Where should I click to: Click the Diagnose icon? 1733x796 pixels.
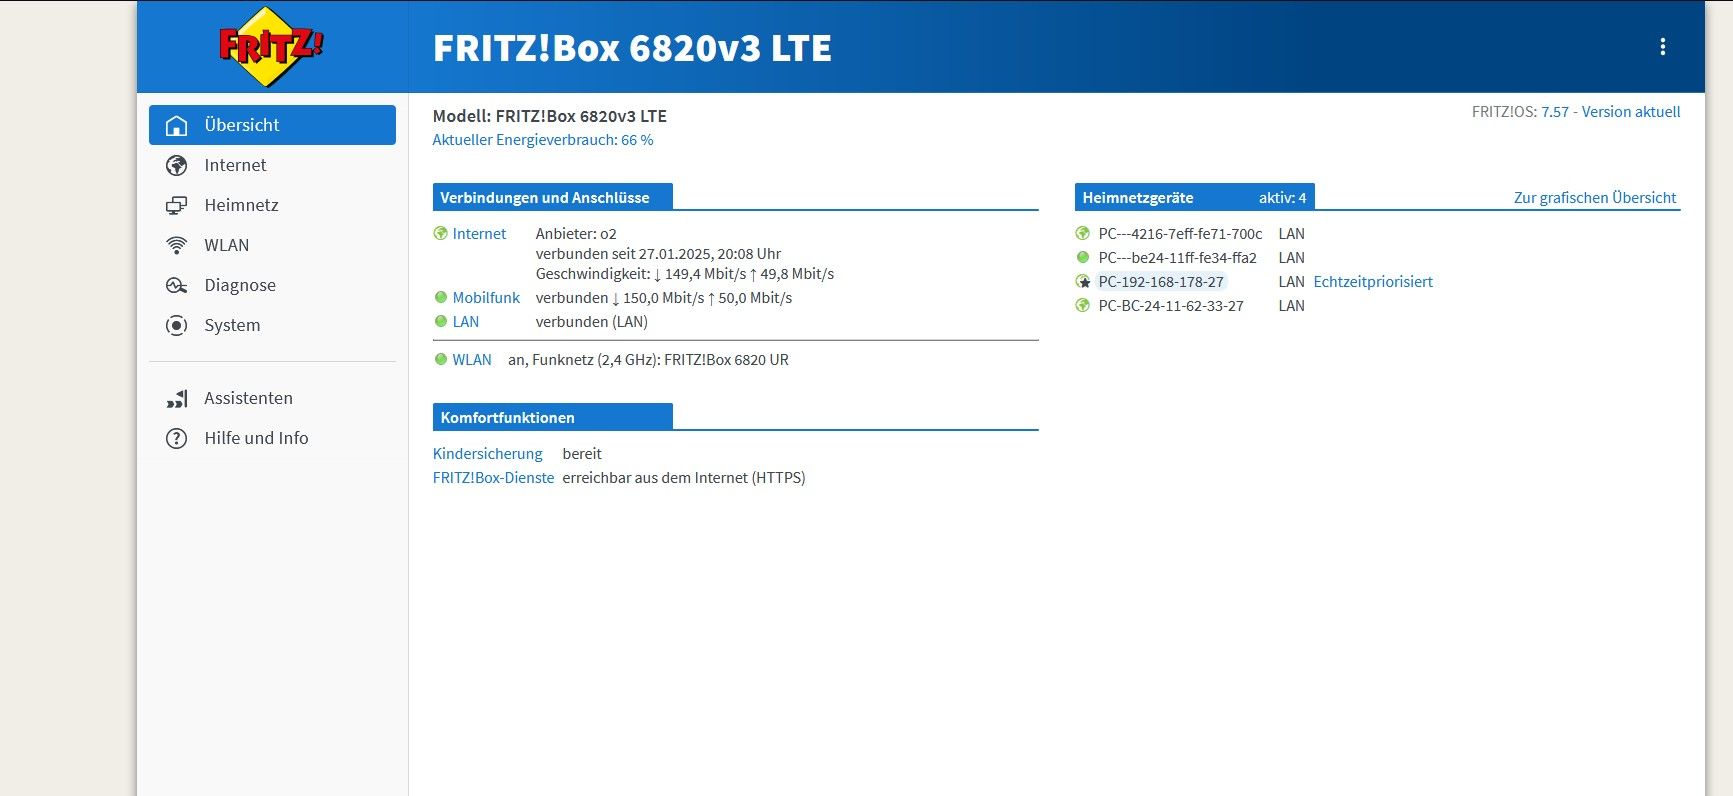[x=177, y=285]
